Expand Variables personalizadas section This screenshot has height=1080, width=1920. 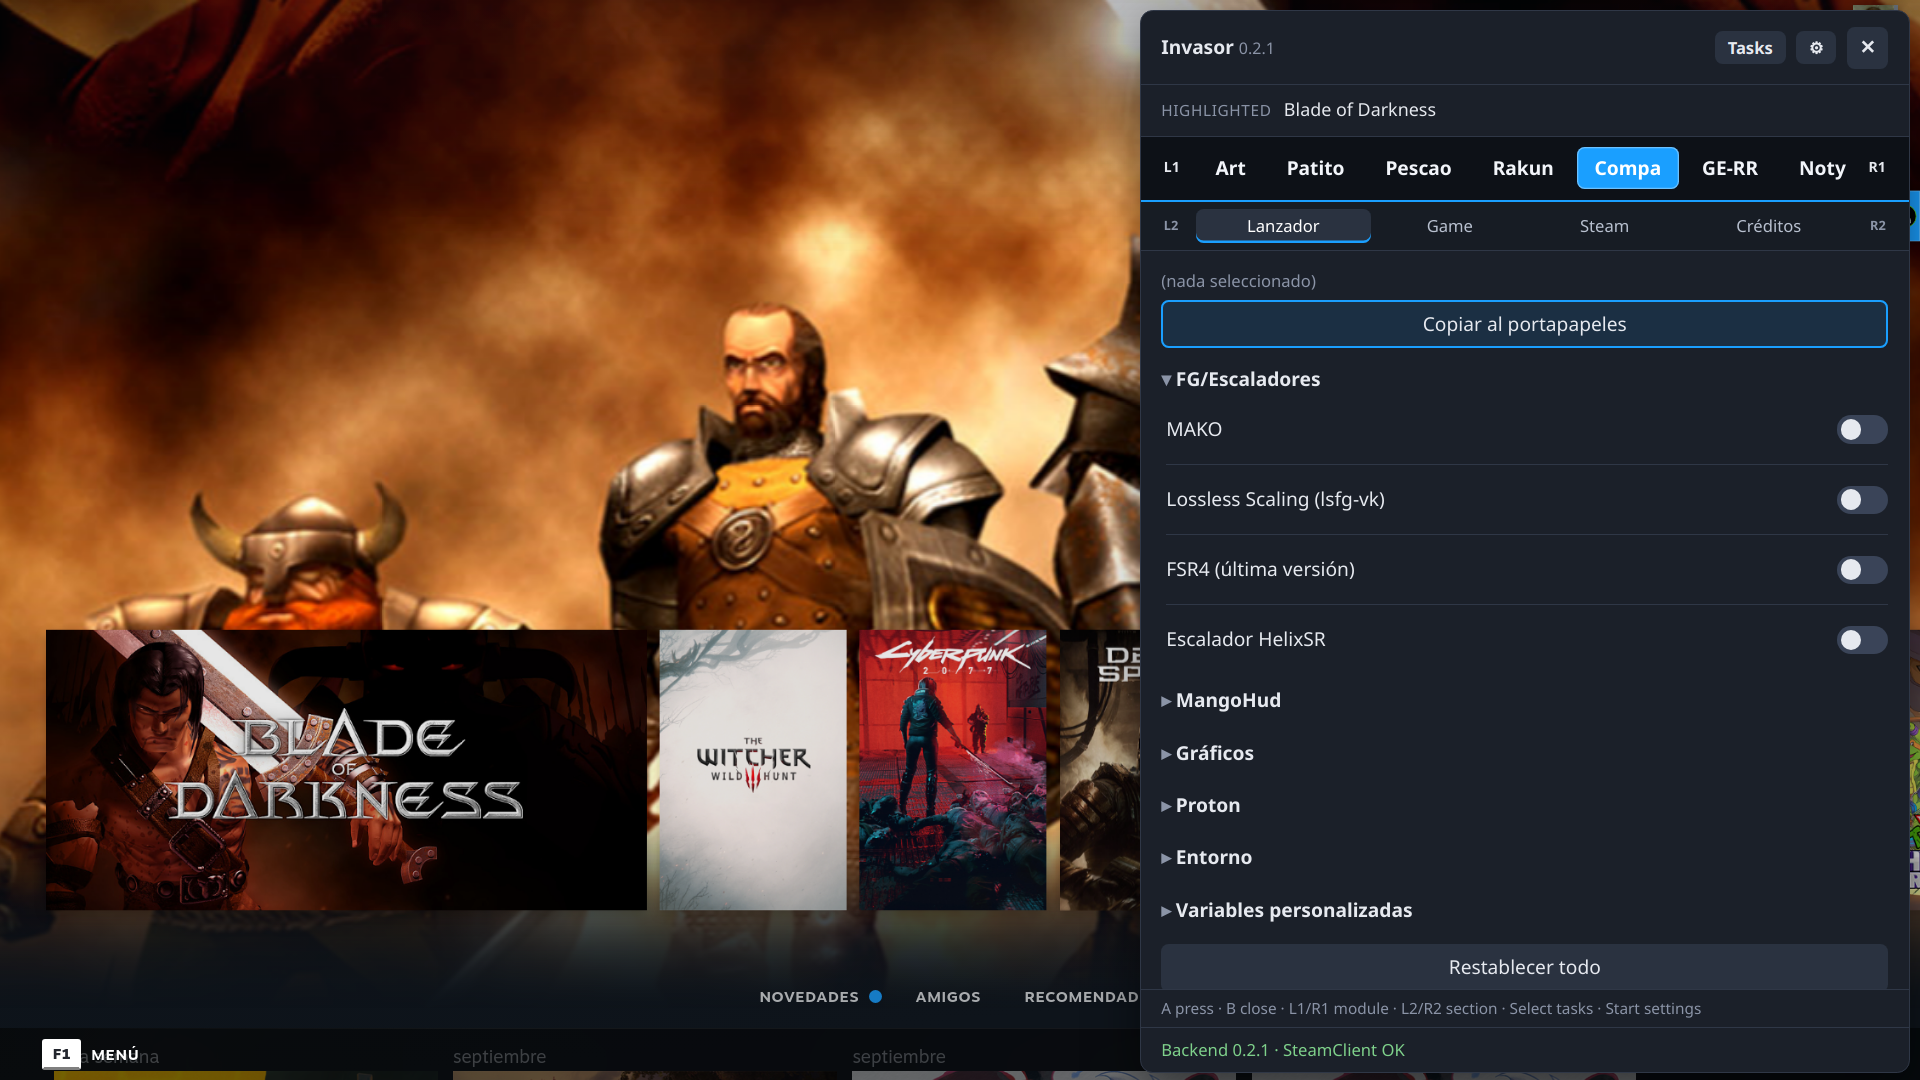click(x=1287, y=910)
